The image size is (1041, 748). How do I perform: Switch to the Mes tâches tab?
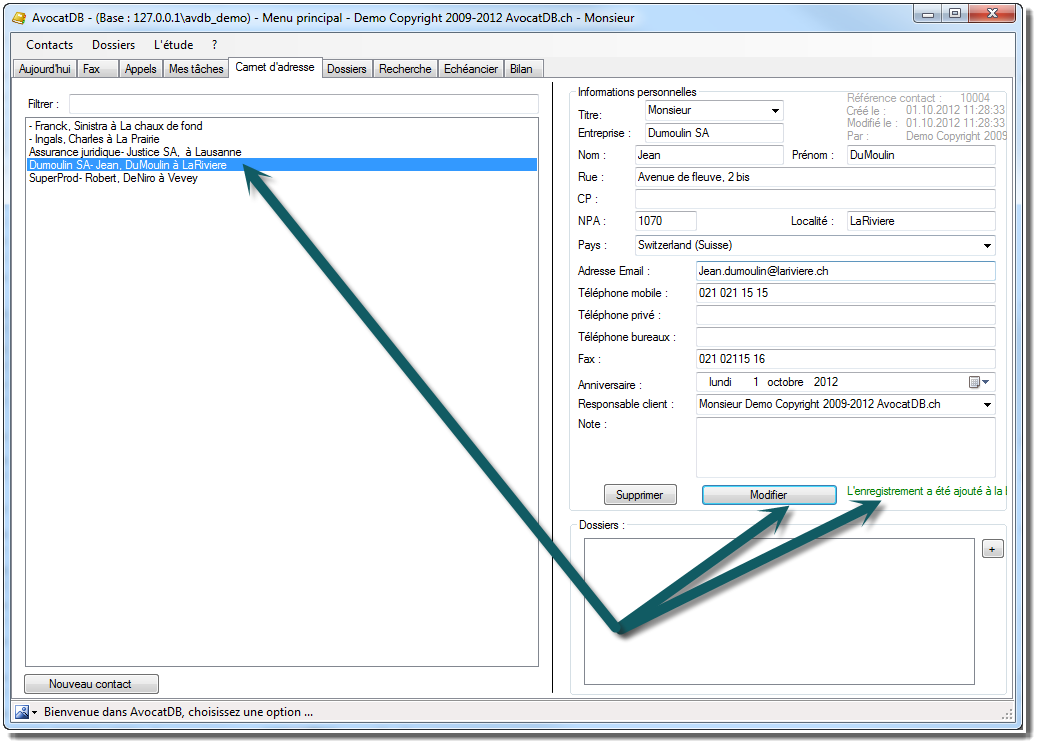coord(196,69)
